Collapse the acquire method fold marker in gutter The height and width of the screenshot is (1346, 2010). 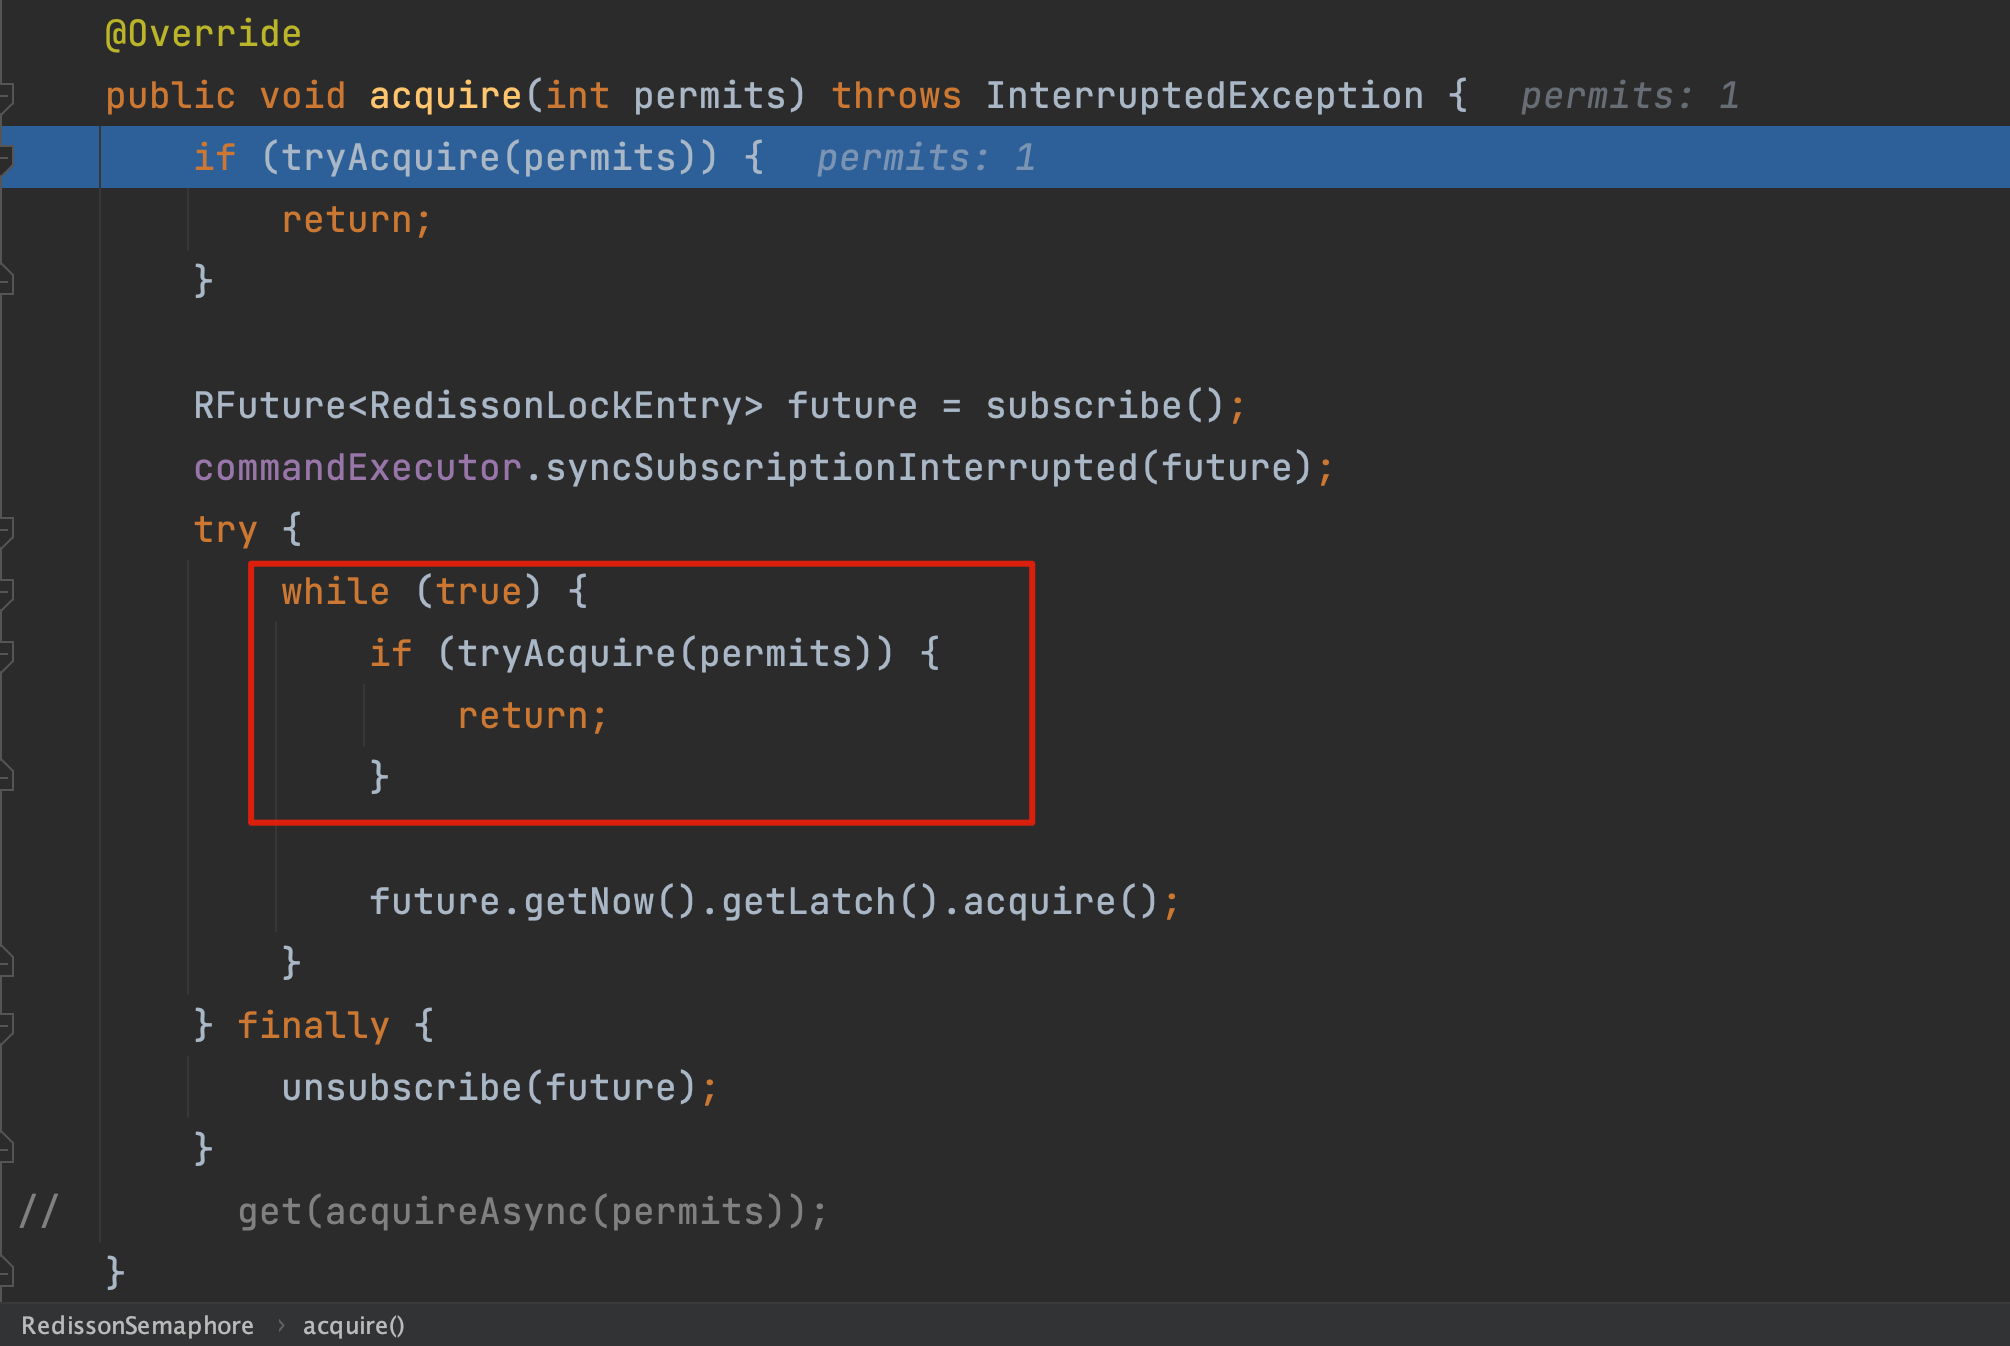[x=5, y=97]
